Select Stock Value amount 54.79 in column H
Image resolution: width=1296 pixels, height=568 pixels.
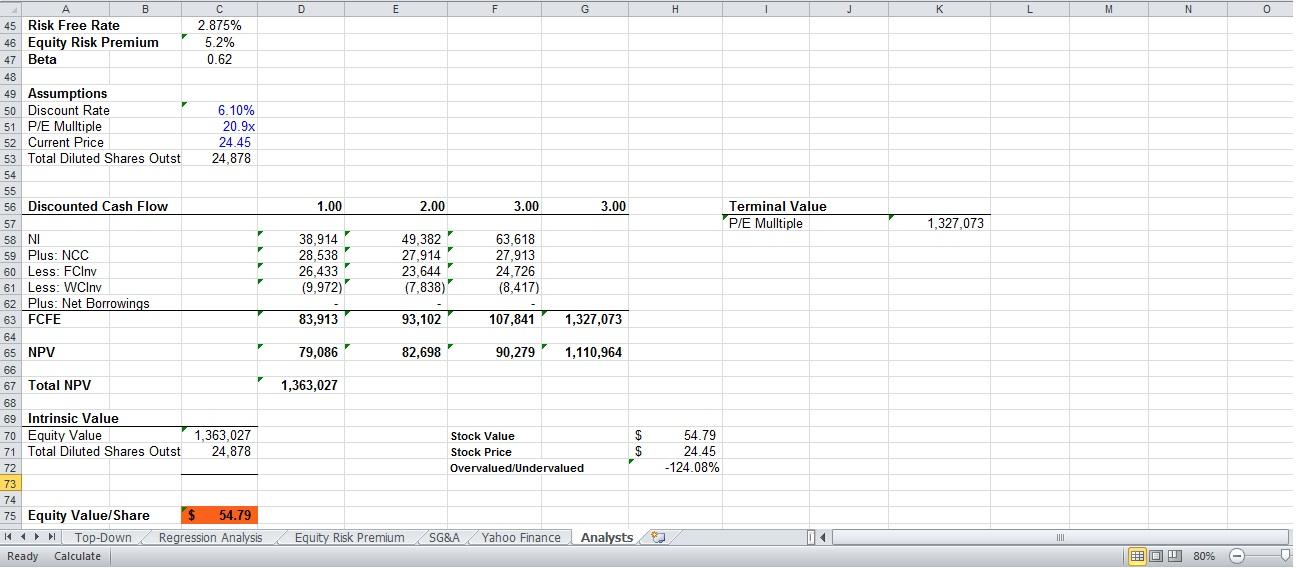pos(675,435)
